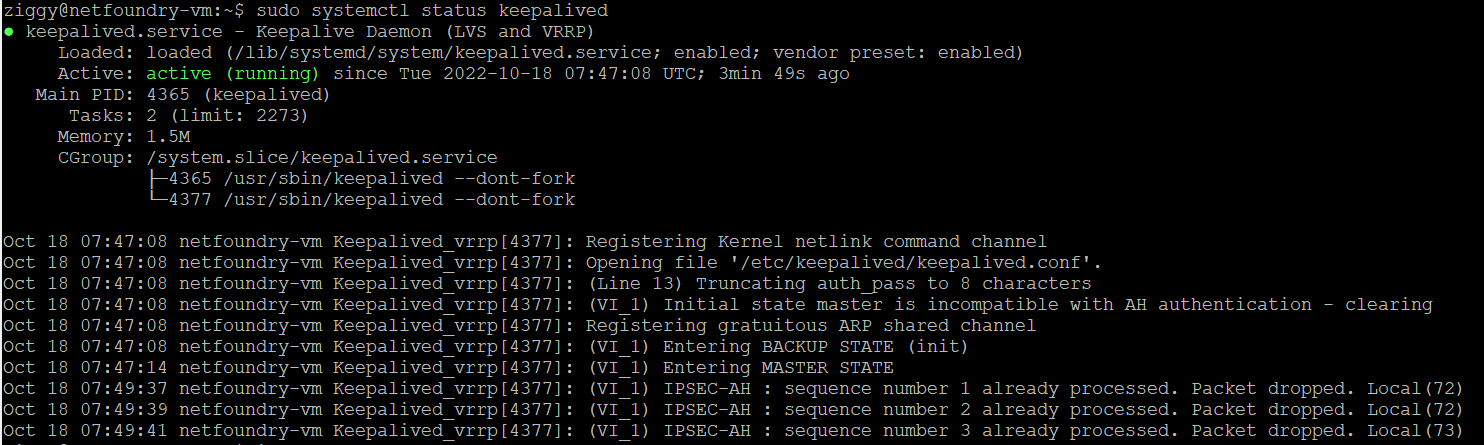The image size is (1484, 445).
Task: Click the CGroup /system.slice/keepalived.service path
Action: (322, 158)
